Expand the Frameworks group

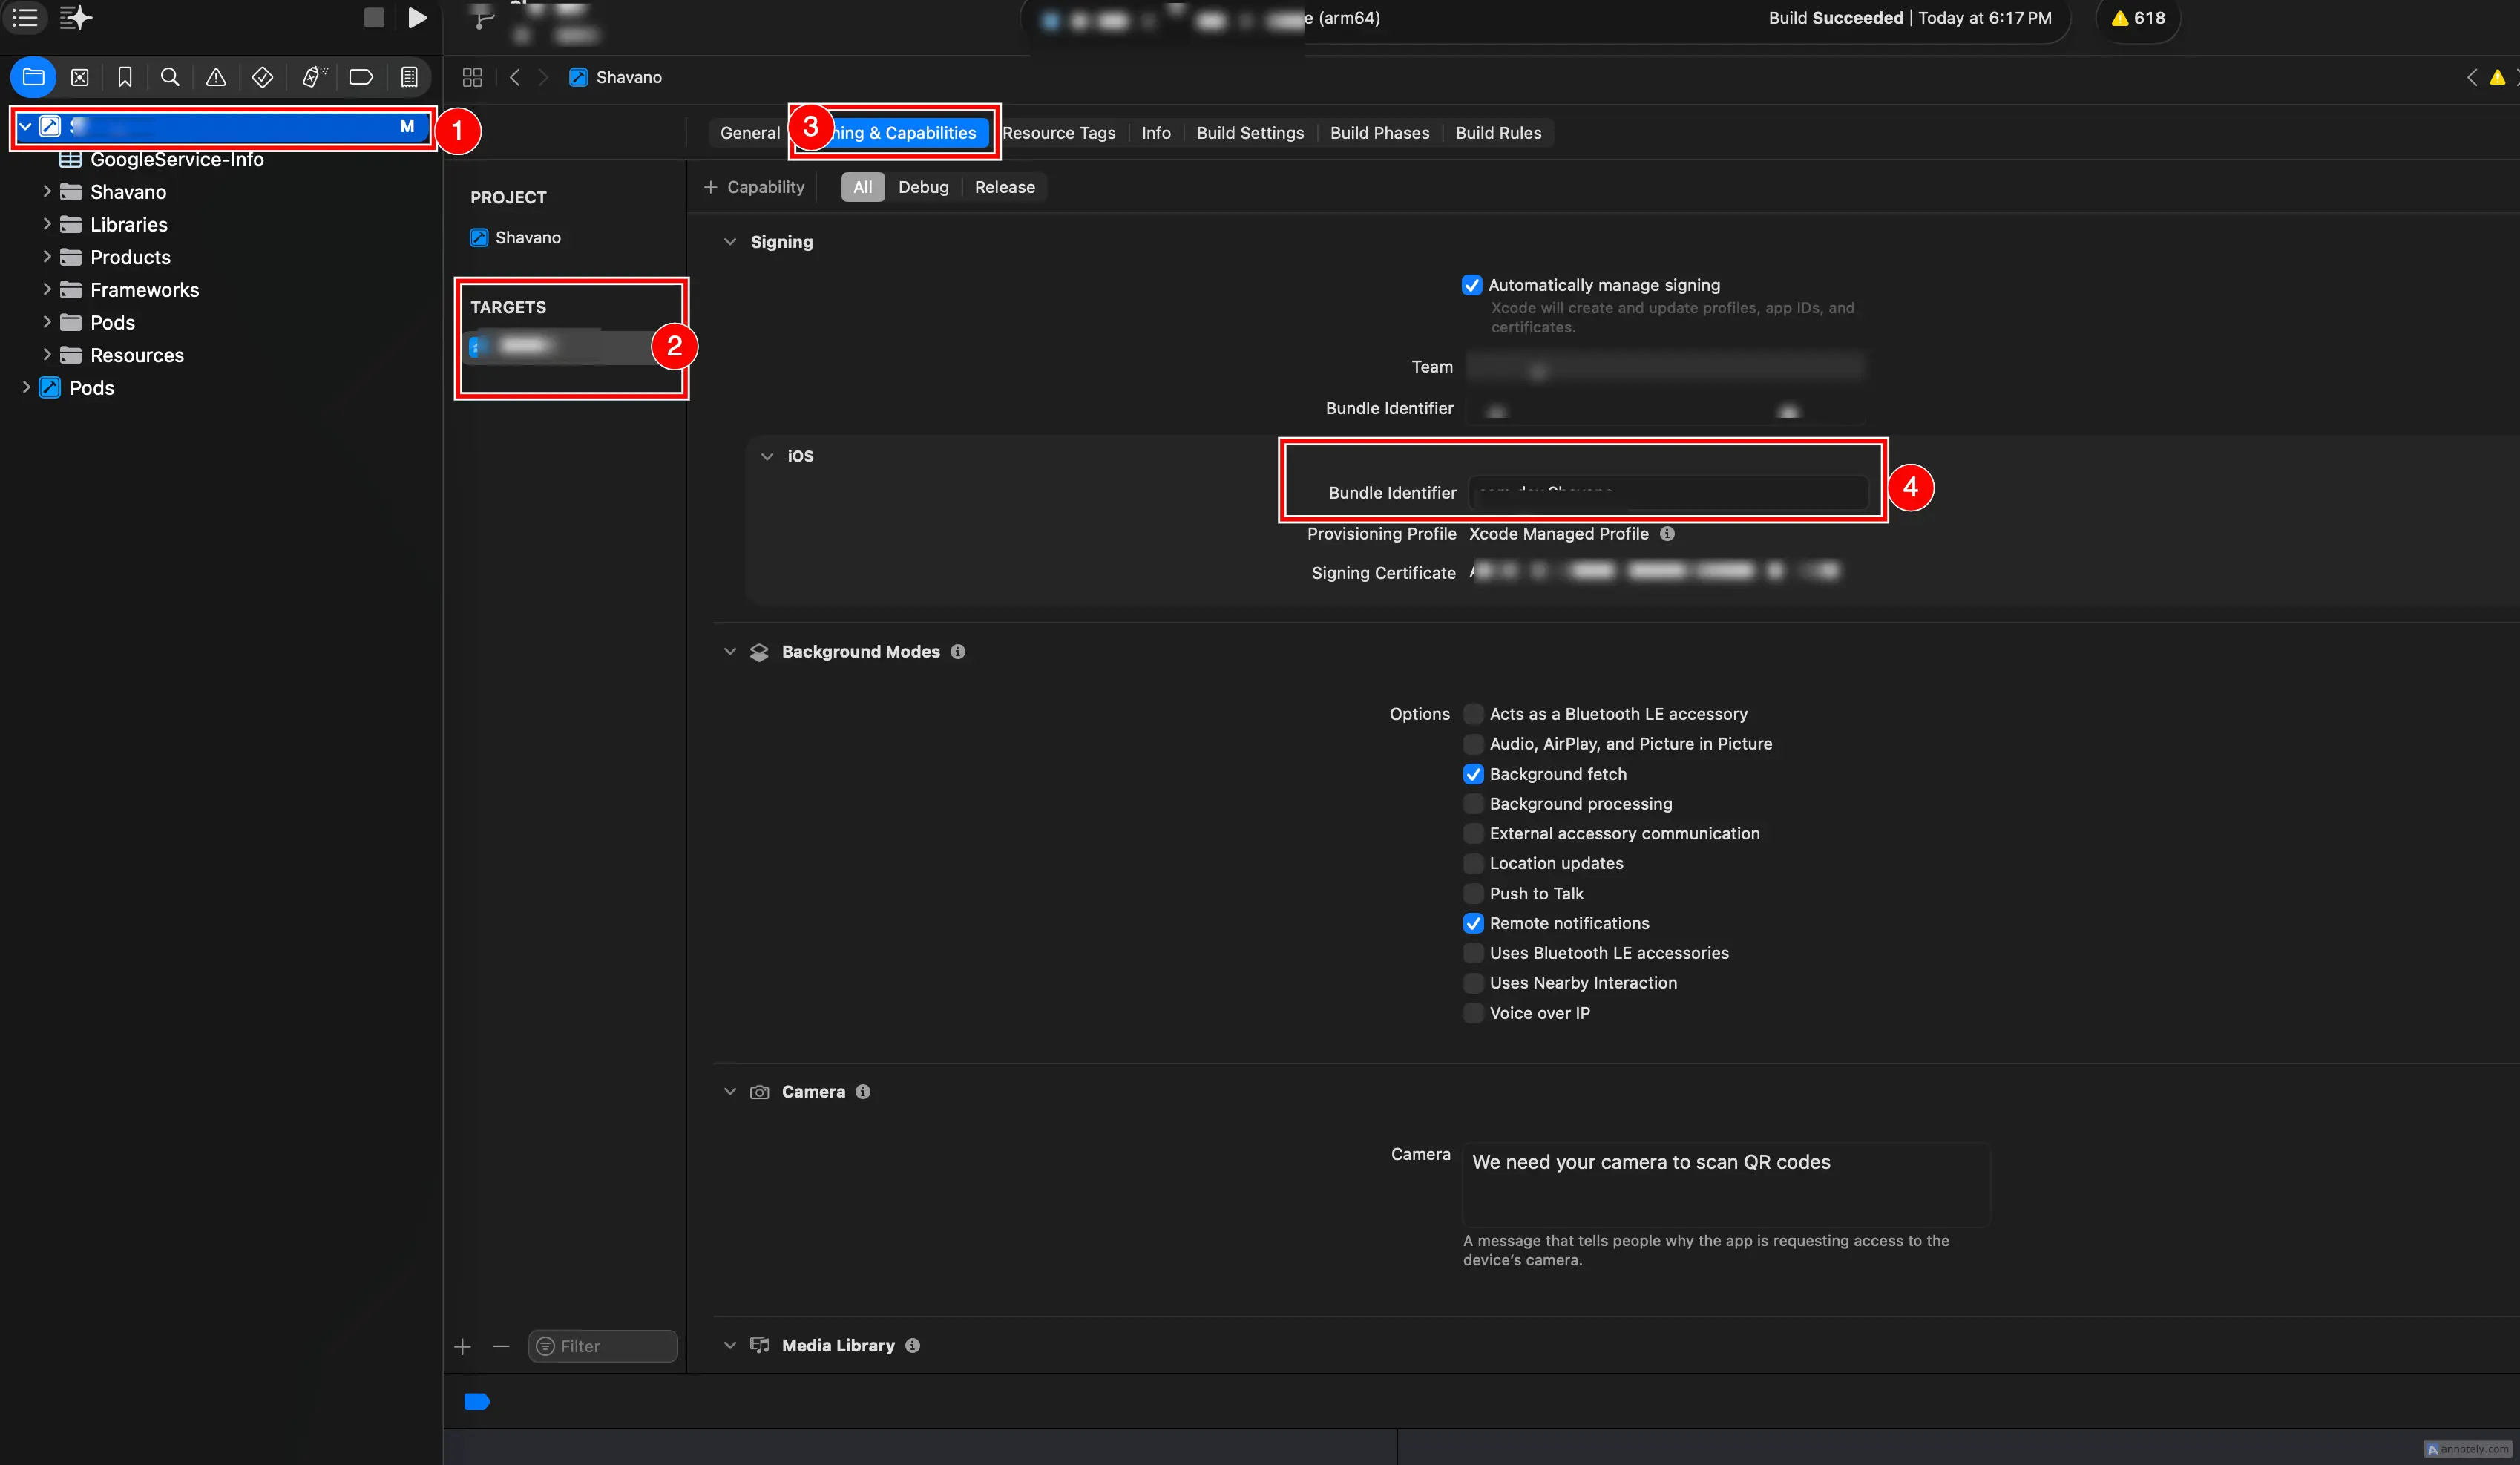coord(47,289)
